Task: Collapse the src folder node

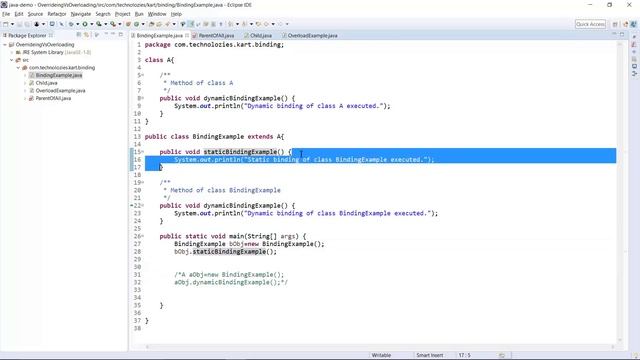Action: (x=12, y=60)
